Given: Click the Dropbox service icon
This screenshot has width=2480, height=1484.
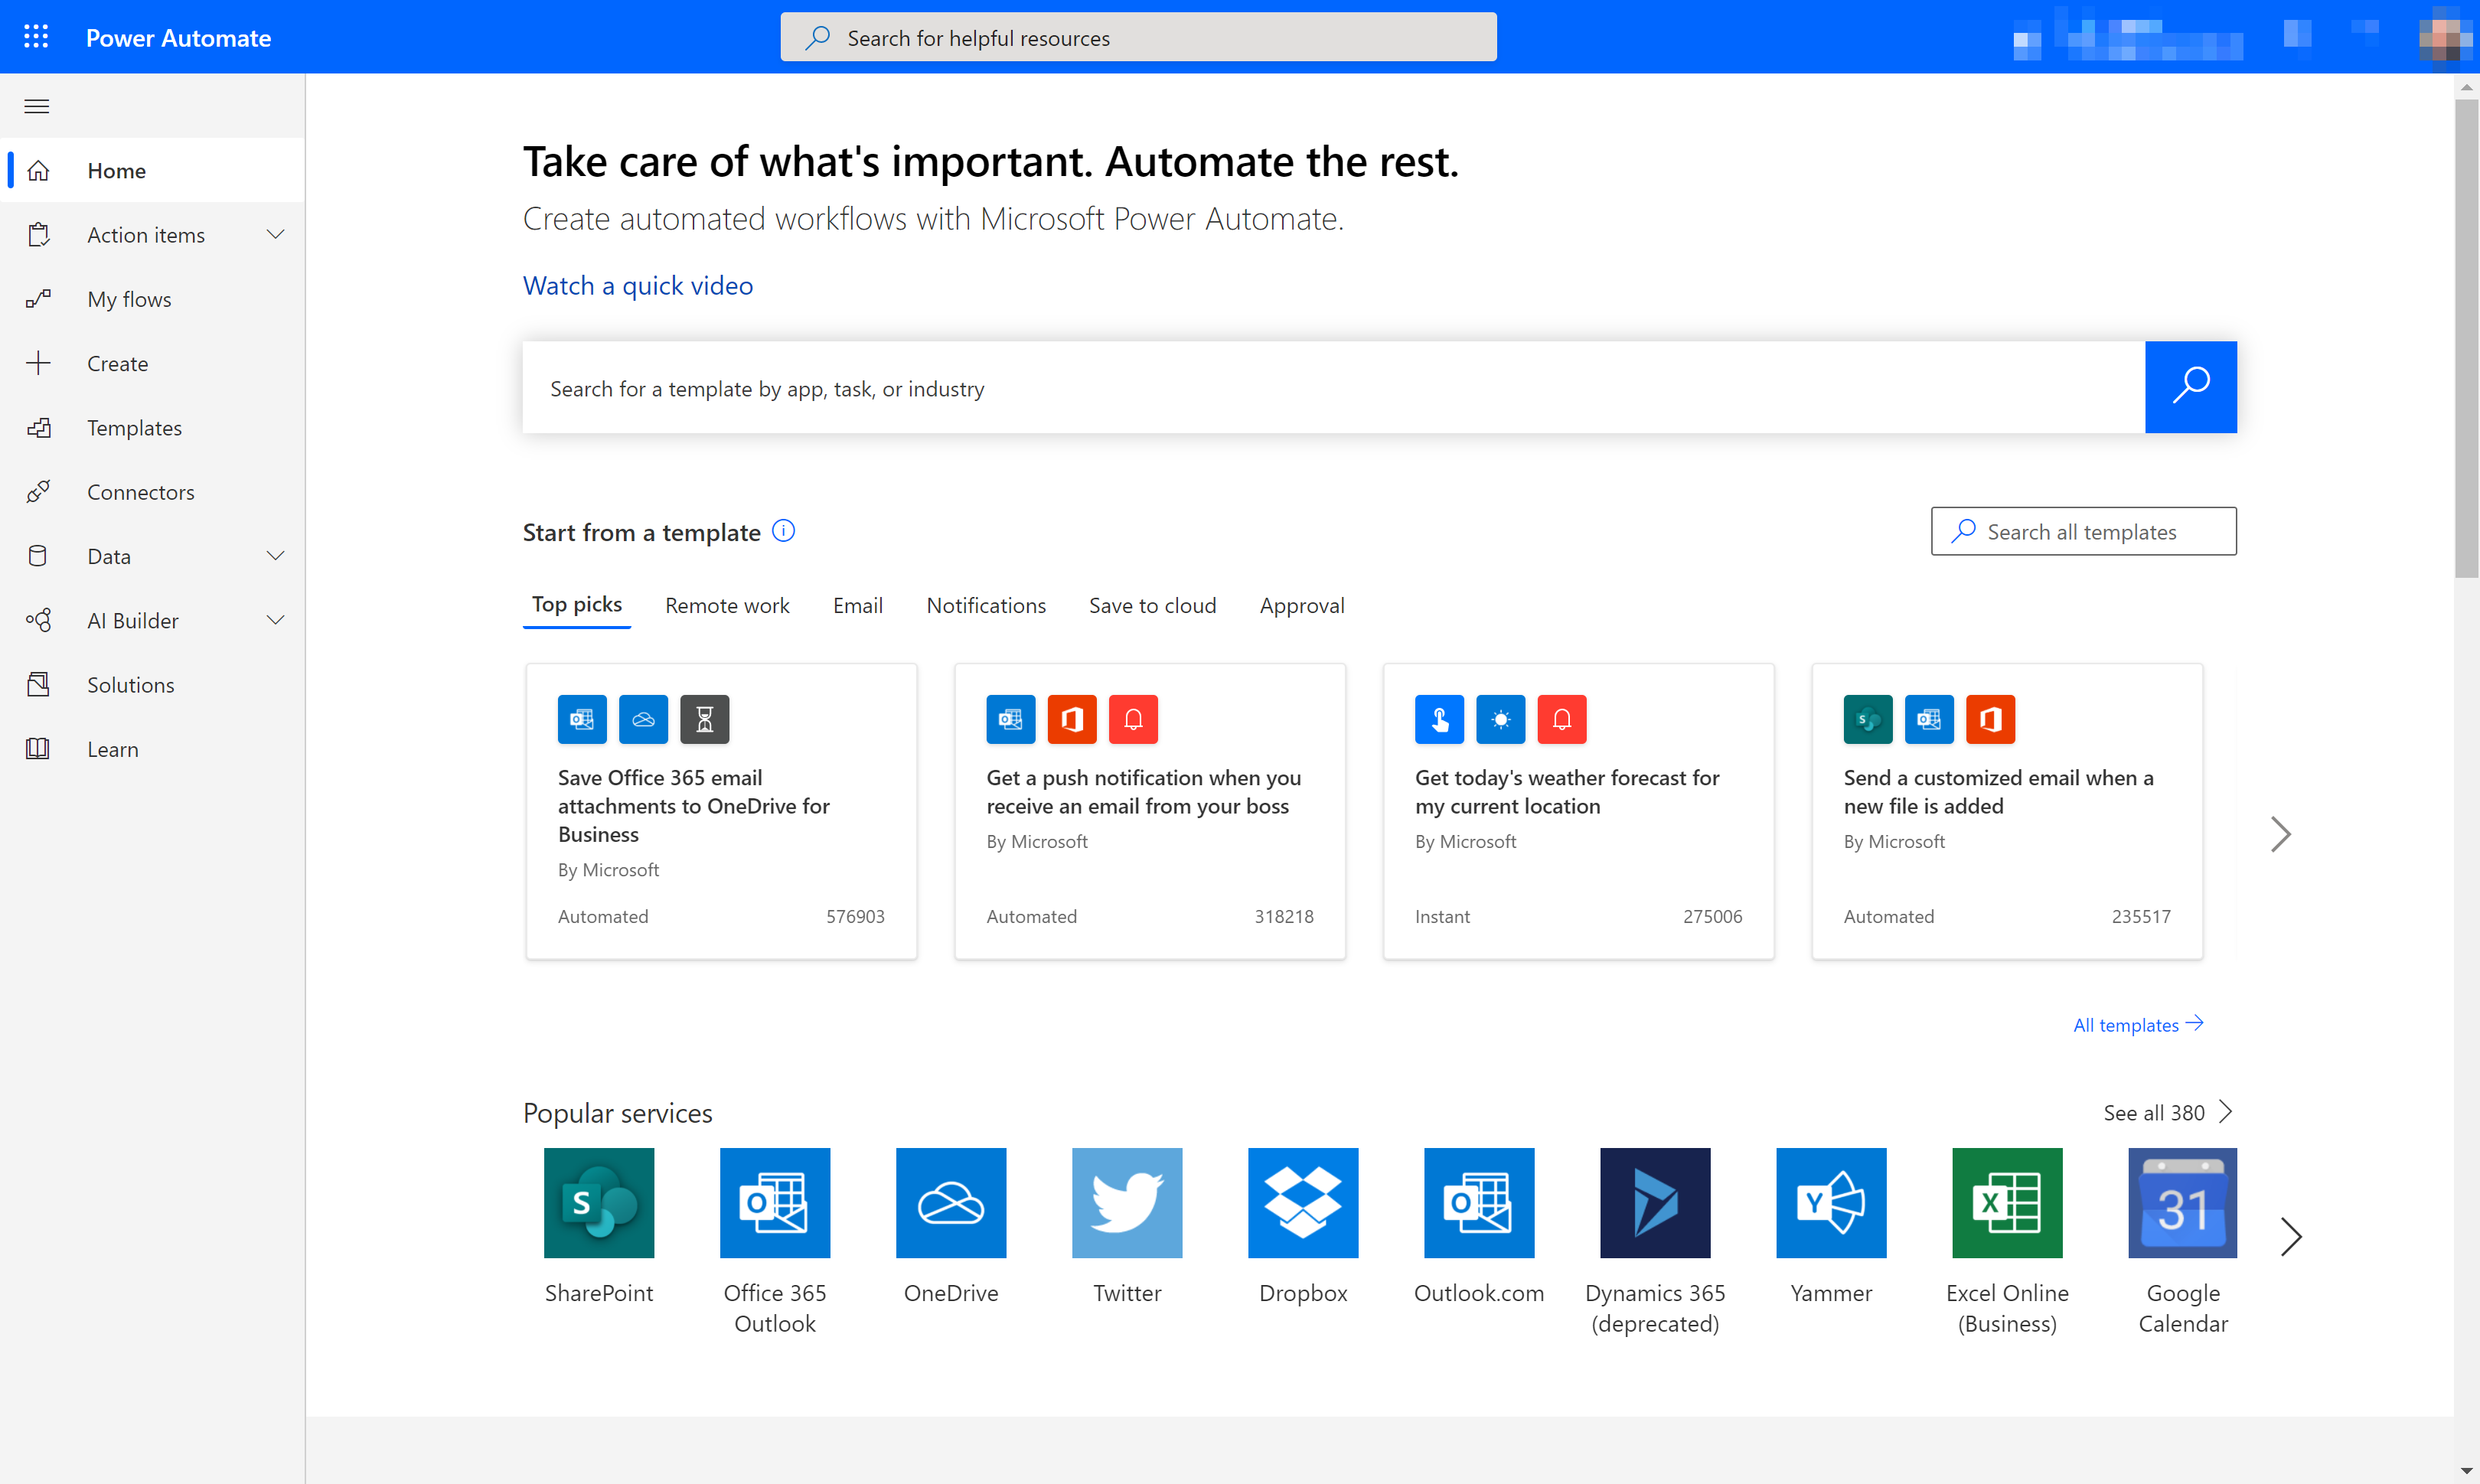Looking at the screenshot, I should [1302, 1203].
